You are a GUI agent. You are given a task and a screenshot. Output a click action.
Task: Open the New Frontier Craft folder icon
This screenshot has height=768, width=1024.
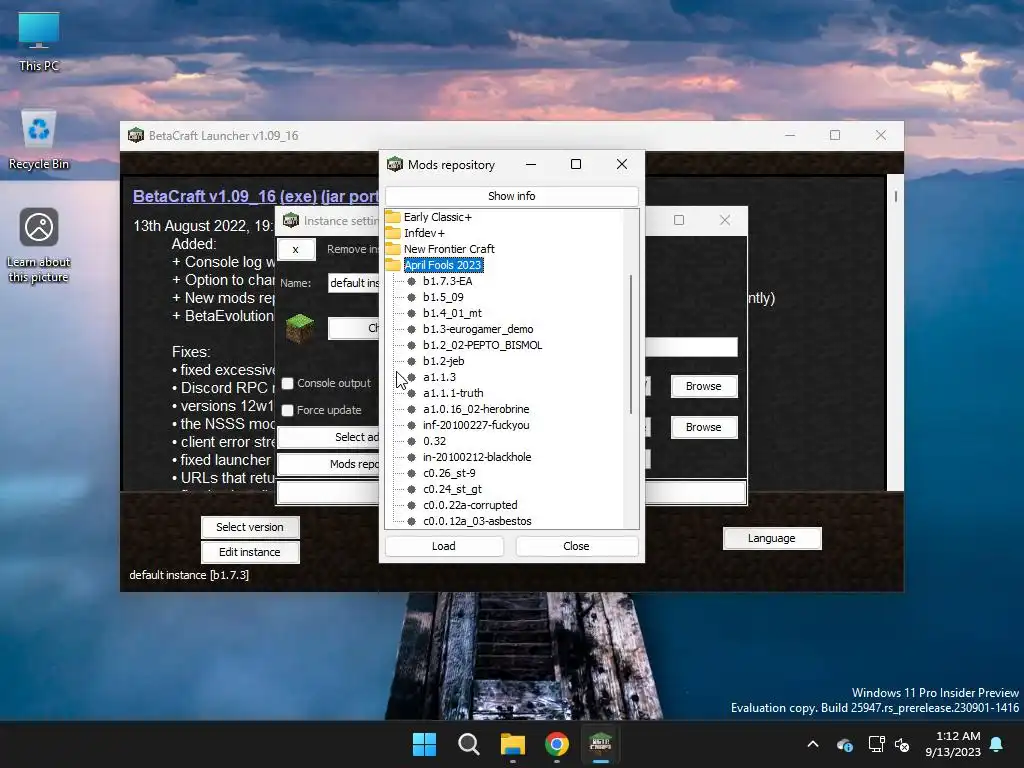(392, 249)
